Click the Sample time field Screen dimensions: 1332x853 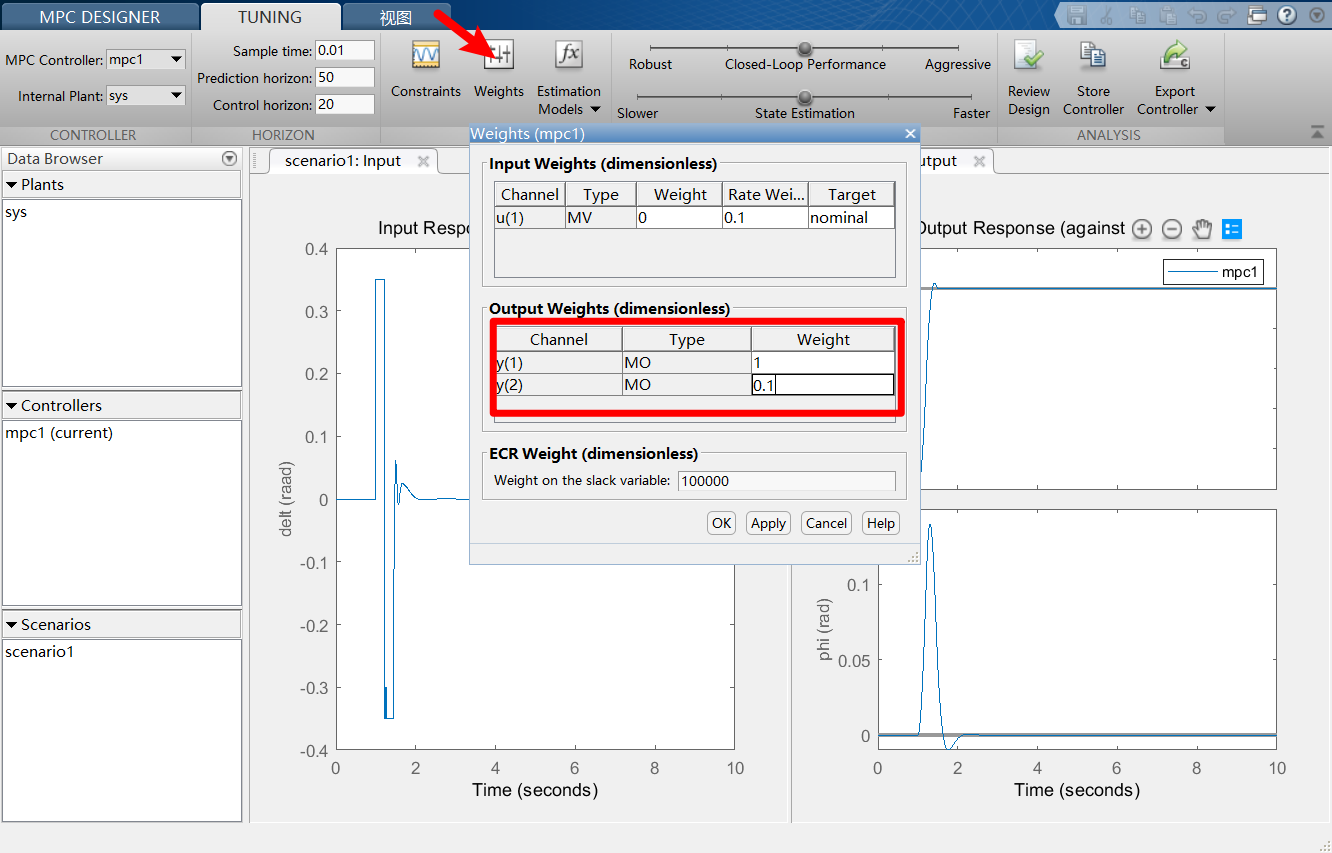pyautogui.click(x=345, y=50)
